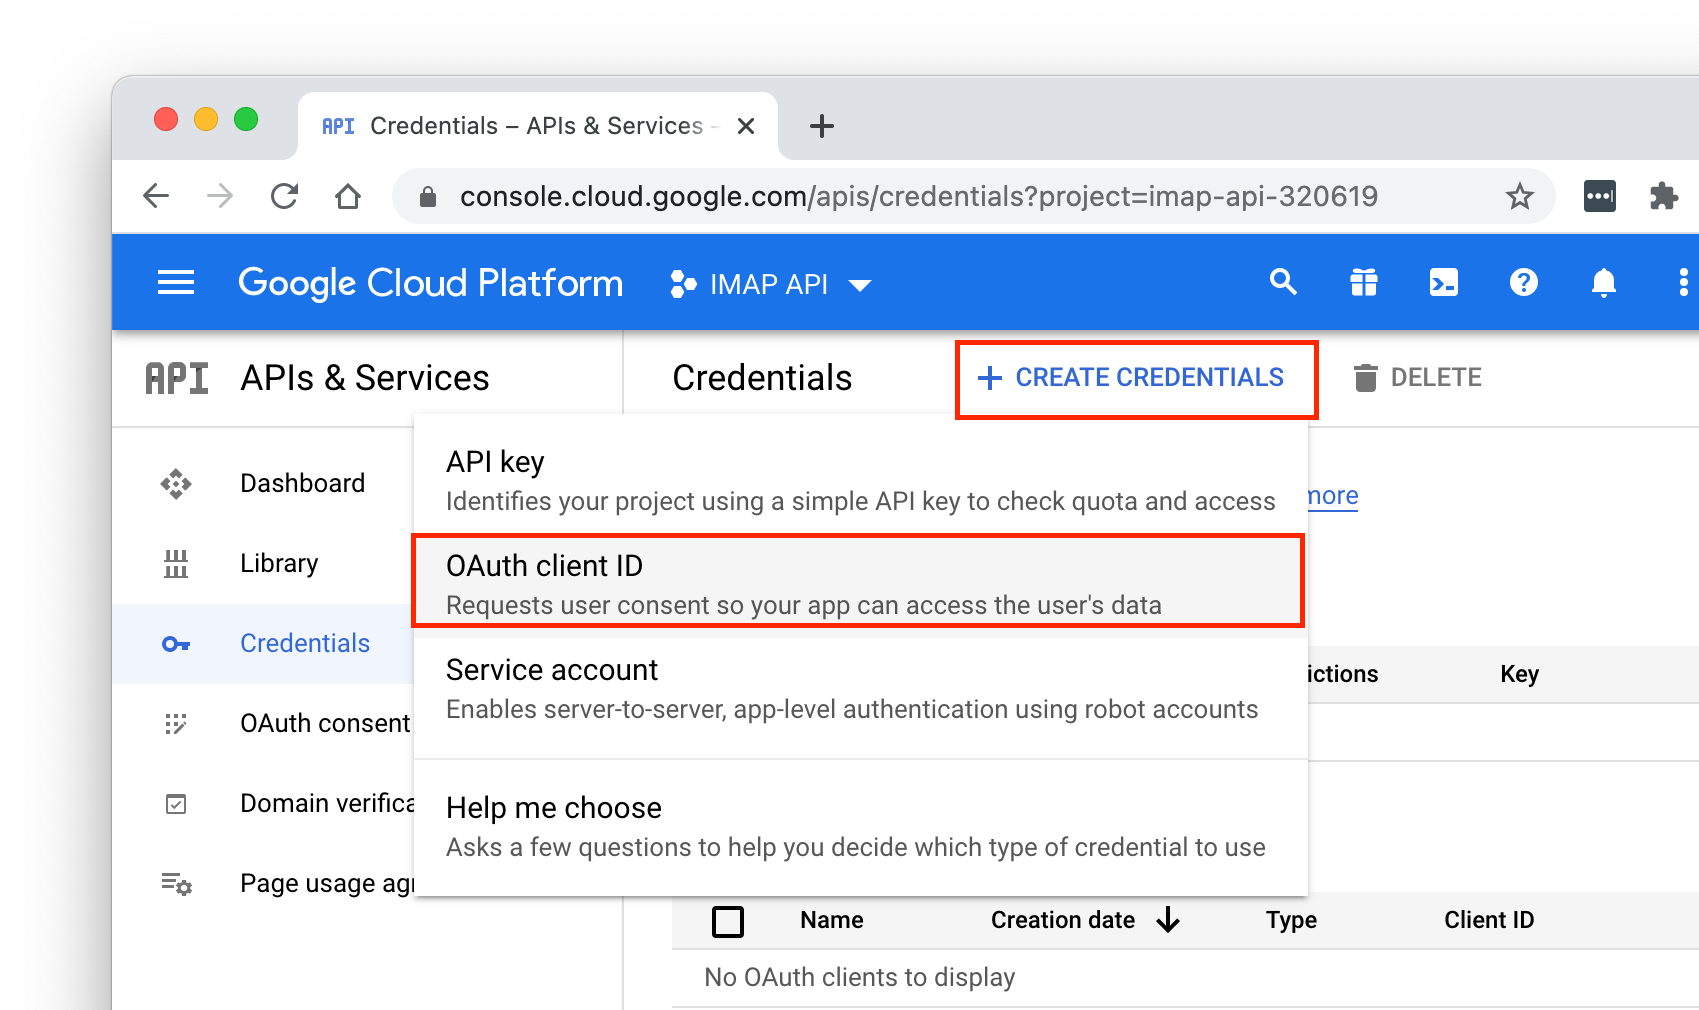Open Credentials in sidebar
The width and height of the screenshot is (1699, 1010).
pos(305,643)
